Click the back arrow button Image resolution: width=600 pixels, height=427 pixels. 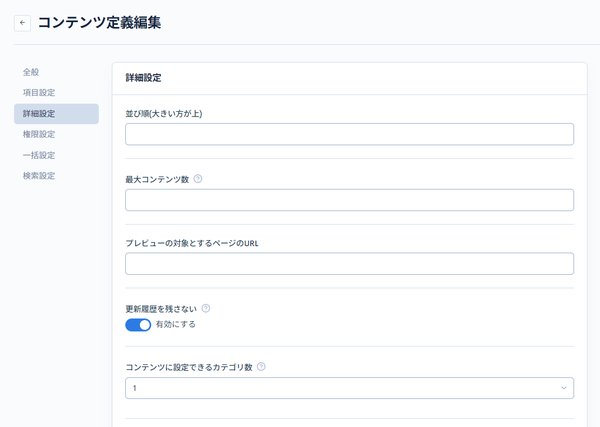[x=22, y=23]
